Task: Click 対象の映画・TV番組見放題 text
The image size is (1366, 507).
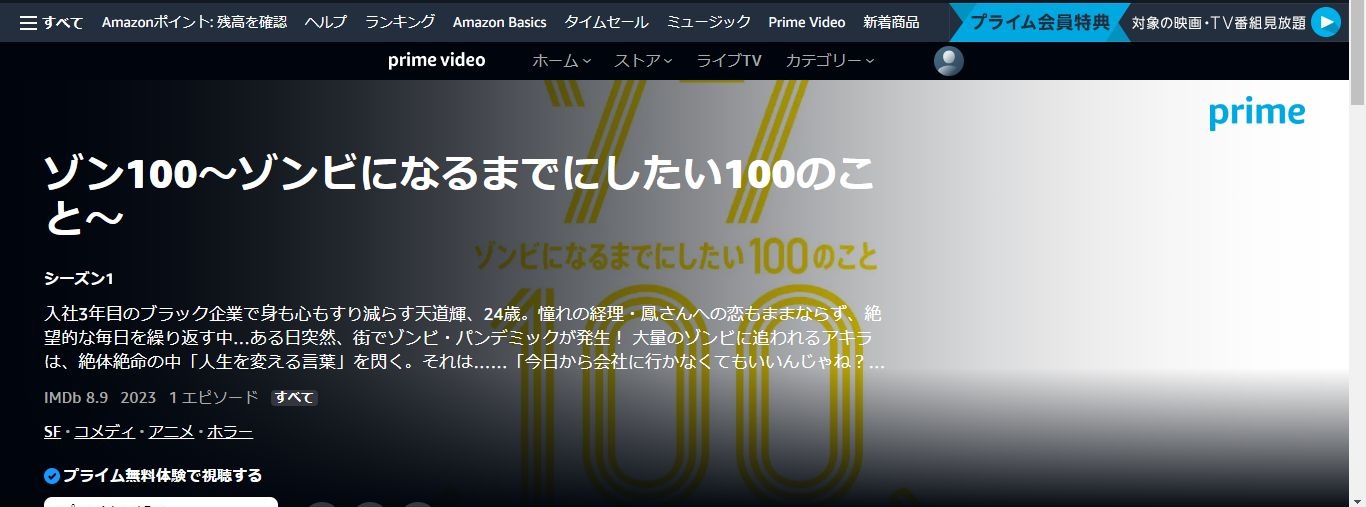Action: point(1219,23)
